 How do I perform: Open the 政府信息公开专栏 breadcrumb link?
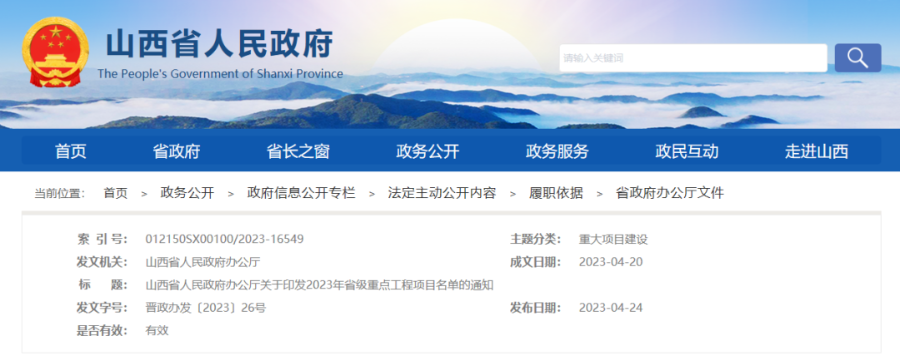click(x=301, y=193)
